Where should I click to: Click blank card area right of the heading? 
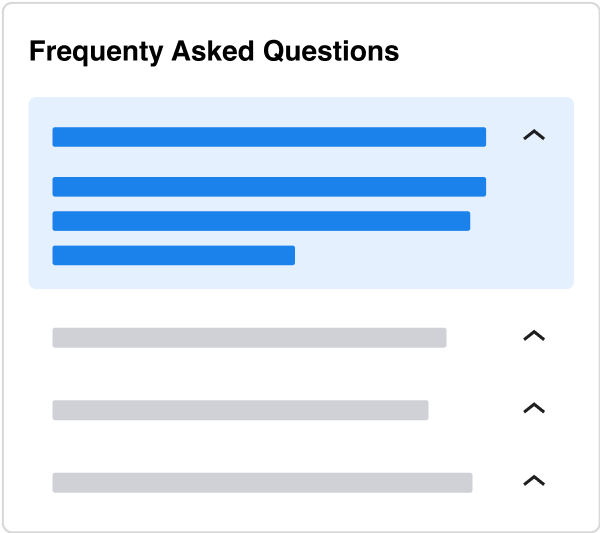click(x=490, y=51)
